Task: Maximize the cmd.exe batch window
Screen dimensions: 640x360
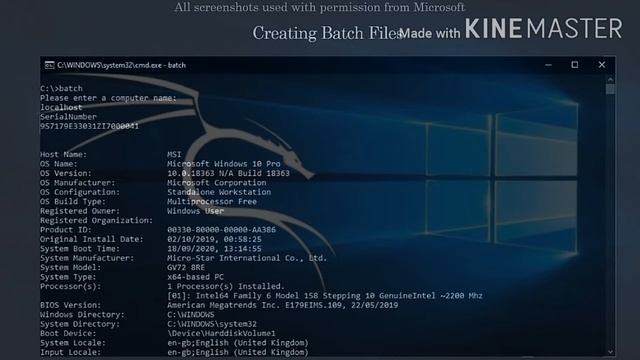Action: tap(575, 65)
